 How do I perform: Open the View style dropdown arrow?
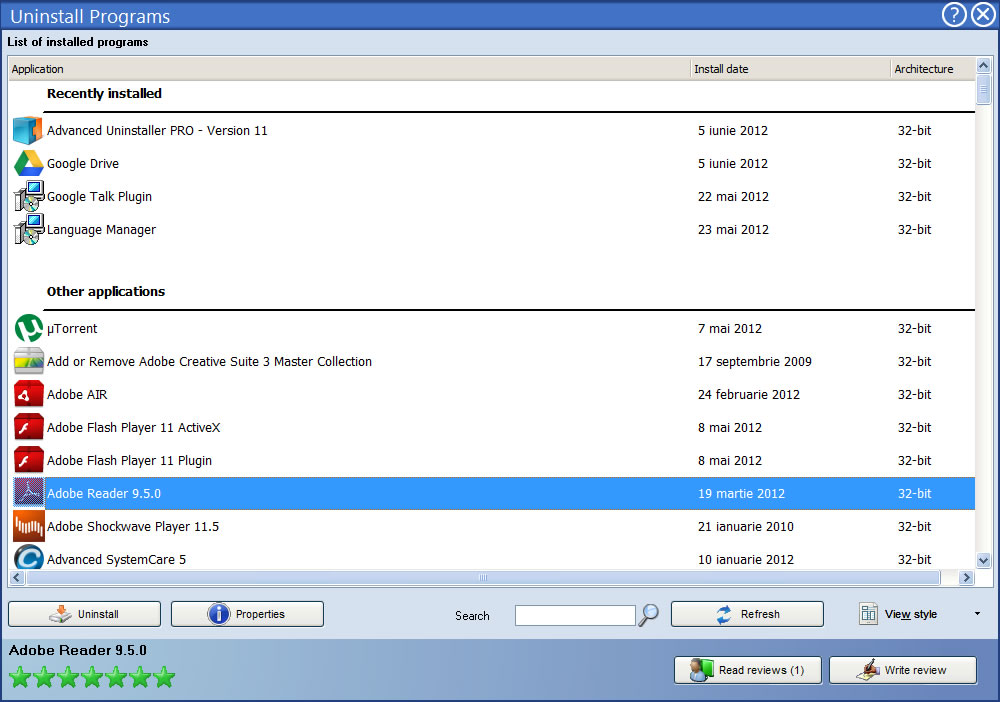(x=977, y=613)
